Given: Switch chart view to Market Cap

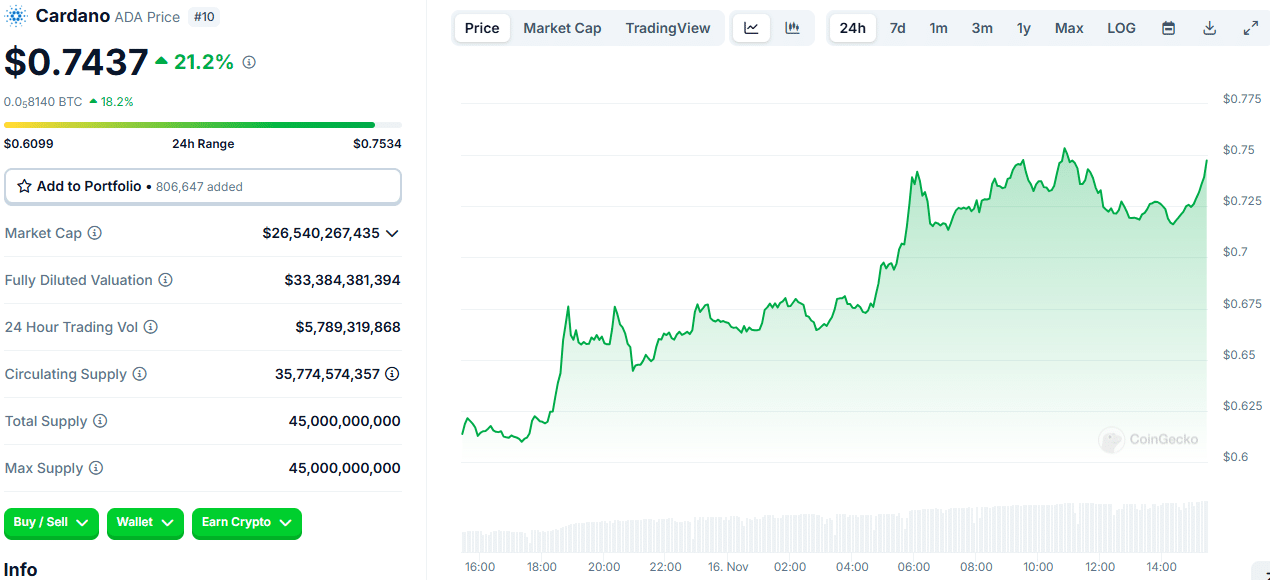Looking at the screenshot, I should 562,27.
